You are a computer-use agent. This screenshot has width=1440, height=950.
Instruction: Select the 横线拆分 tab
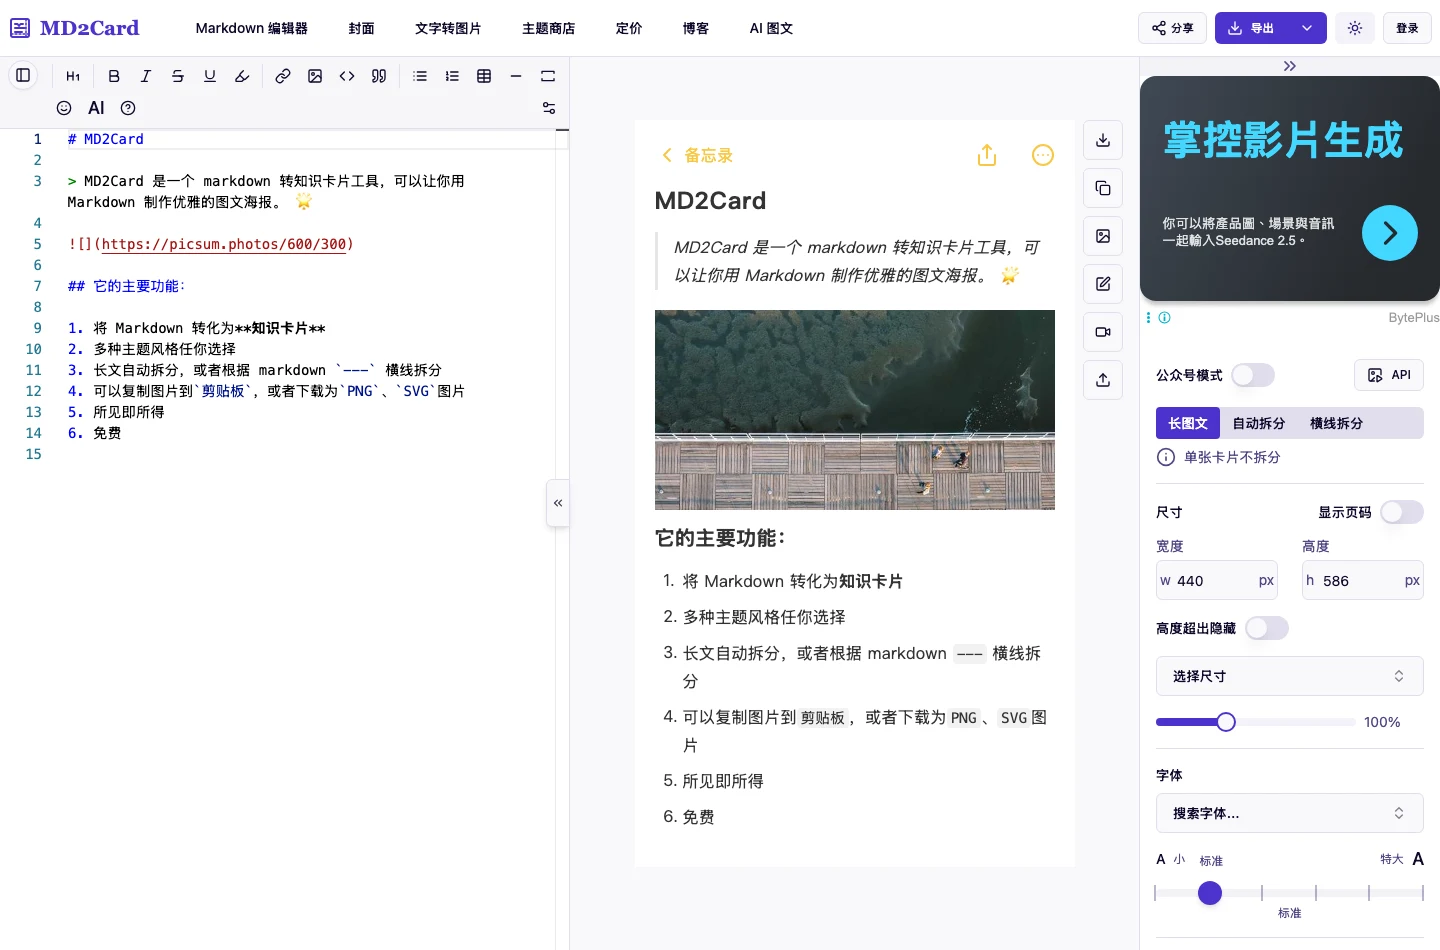1337,423
